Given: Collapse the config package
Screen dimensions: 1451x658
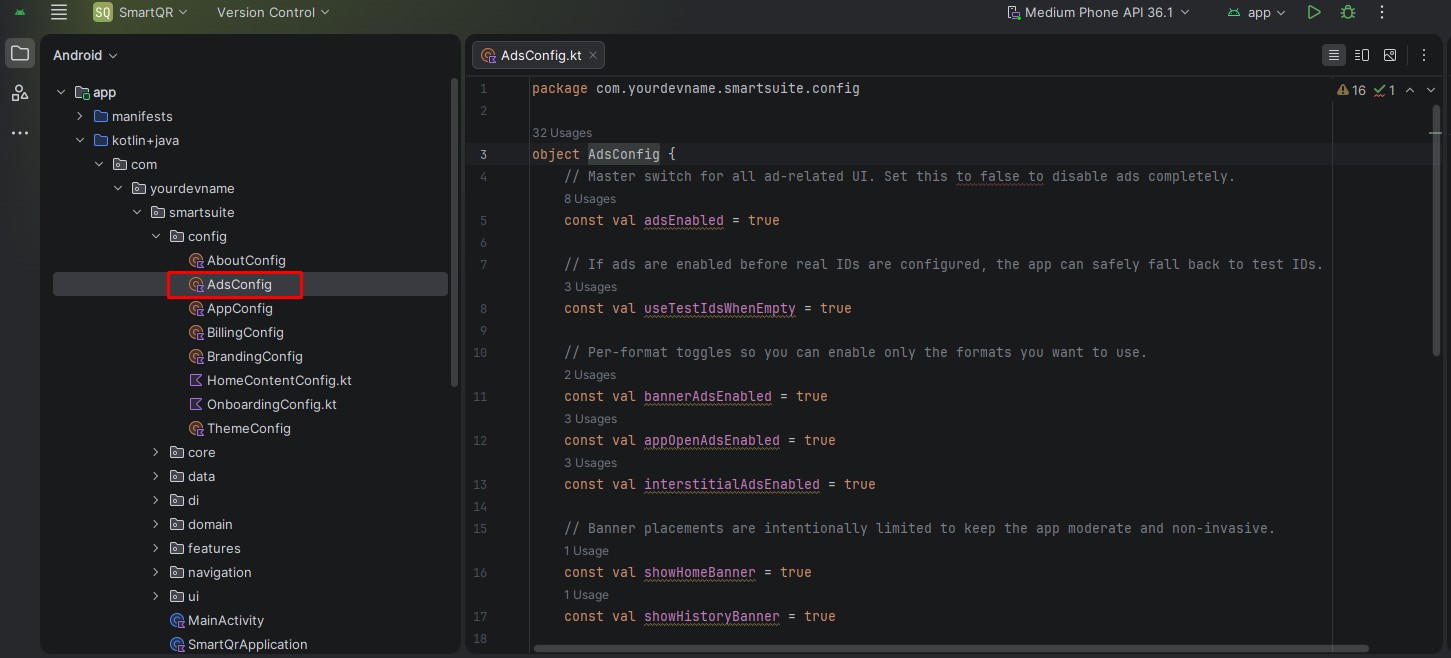Looking at the screenshot, I should pos(156,236).
